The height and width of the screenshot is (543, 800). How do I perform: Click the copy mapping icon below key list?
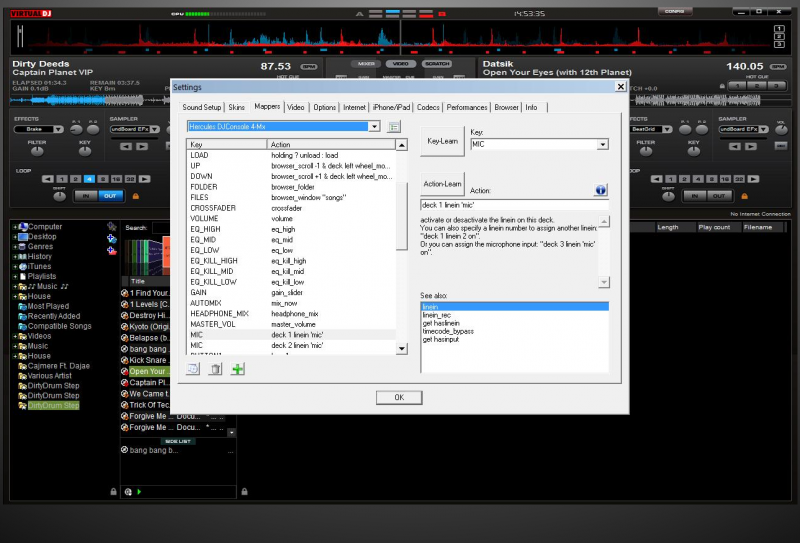pos(194,369)
